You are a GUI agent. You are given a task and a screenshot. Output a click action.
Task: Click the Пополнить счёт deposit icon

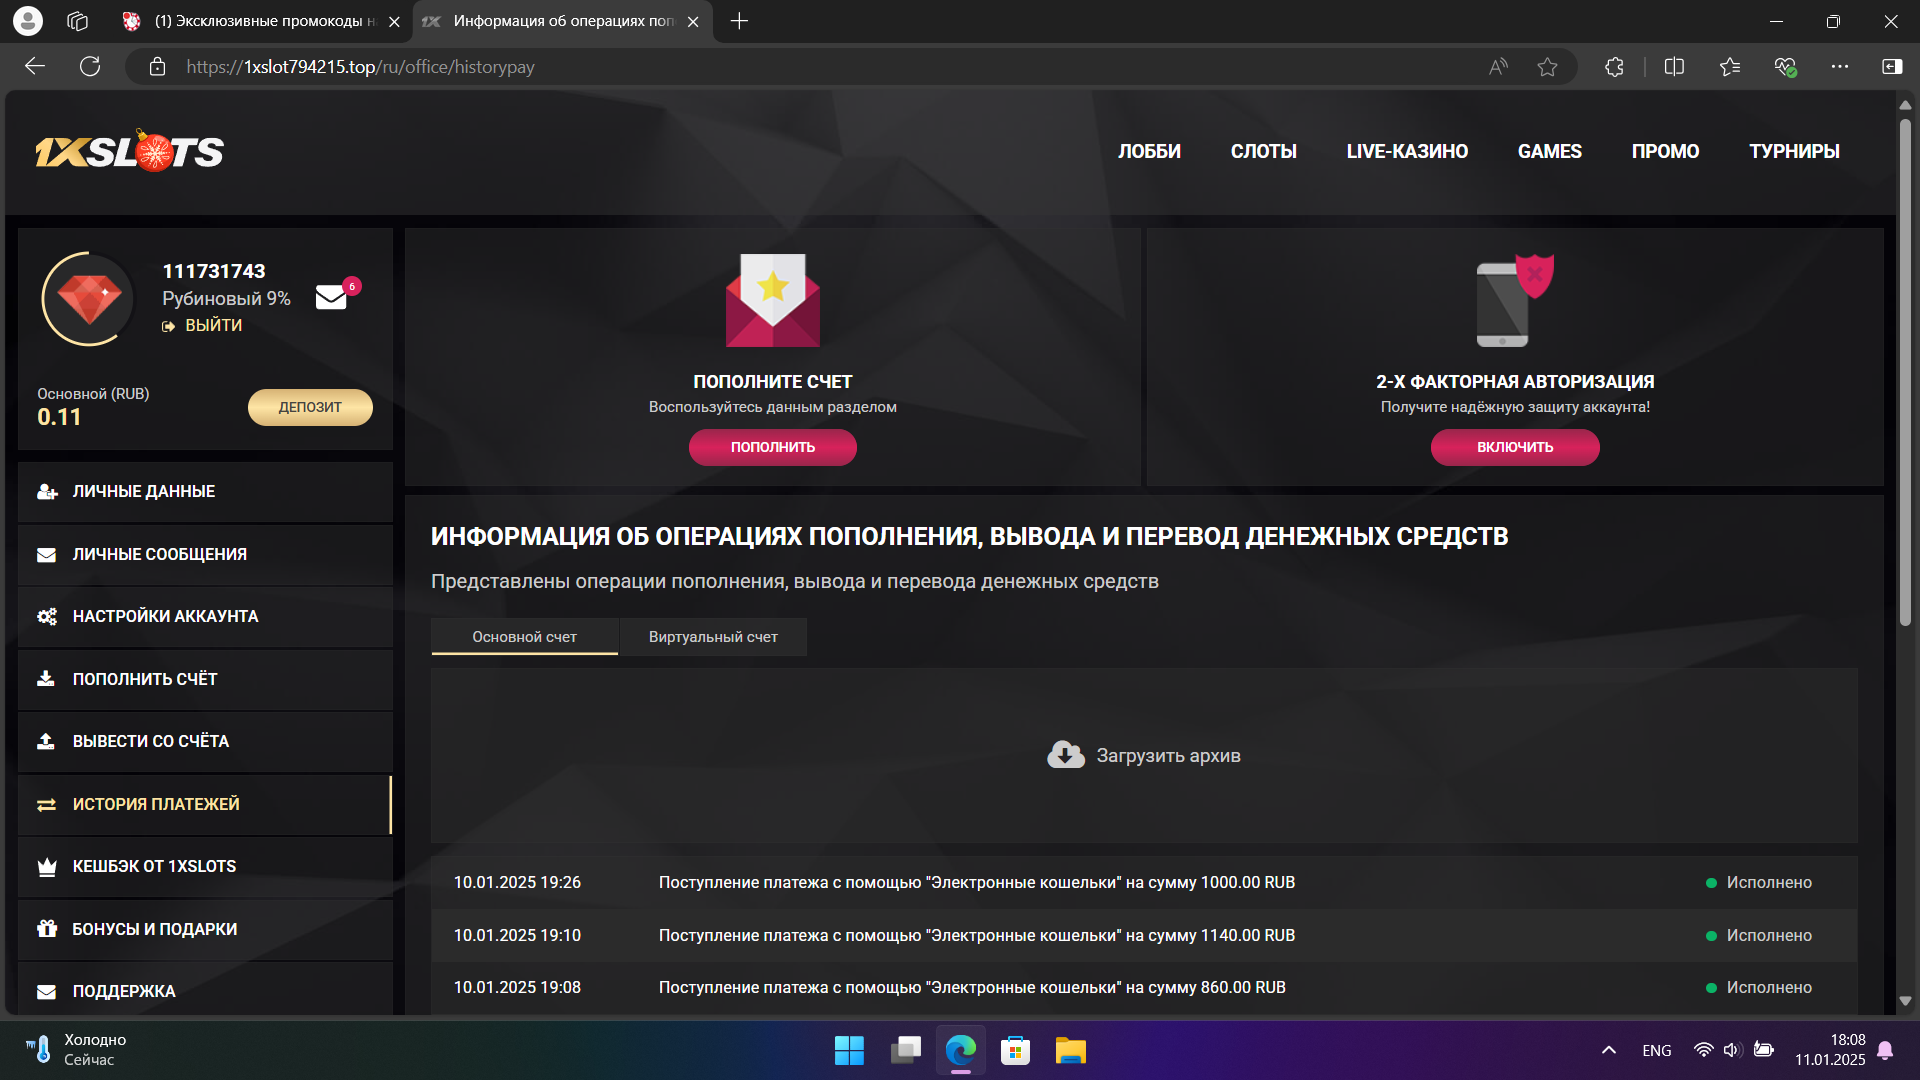[x=47, y=678]
